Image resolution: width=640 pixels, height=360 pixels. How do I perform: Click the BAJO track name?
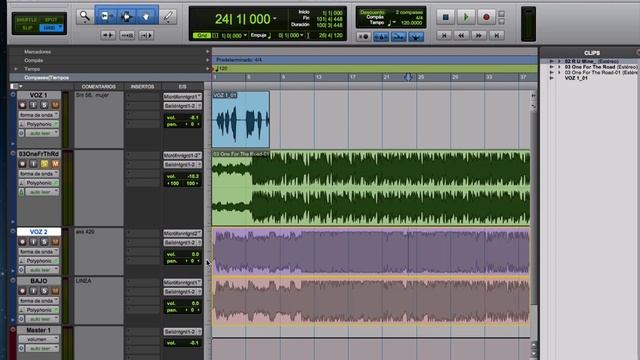coord(39,281)
